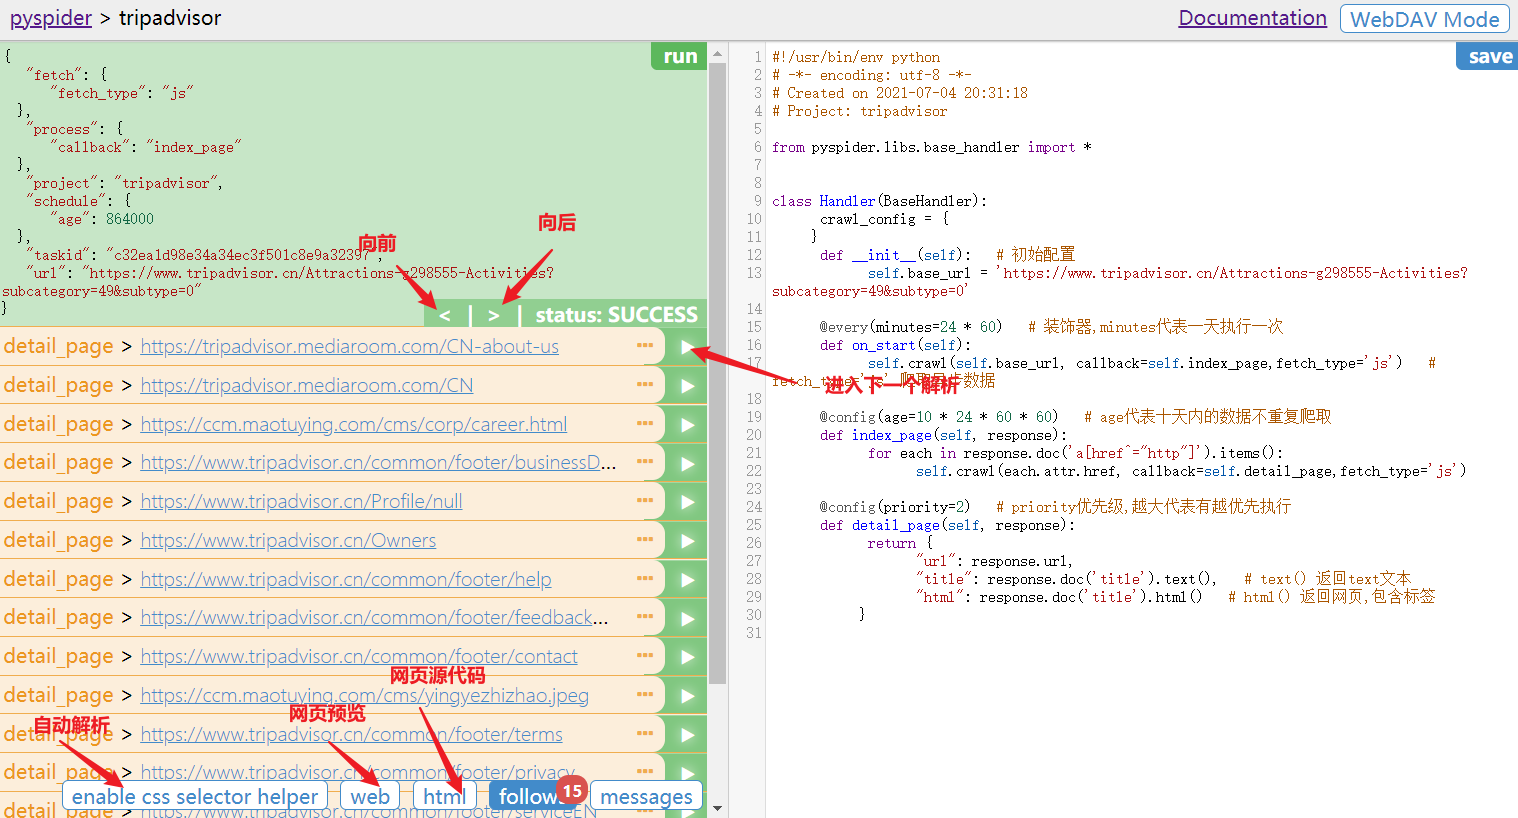The image size is (1518, 818).
Task: Switch to the web preview tab
Action: [370, 796]
